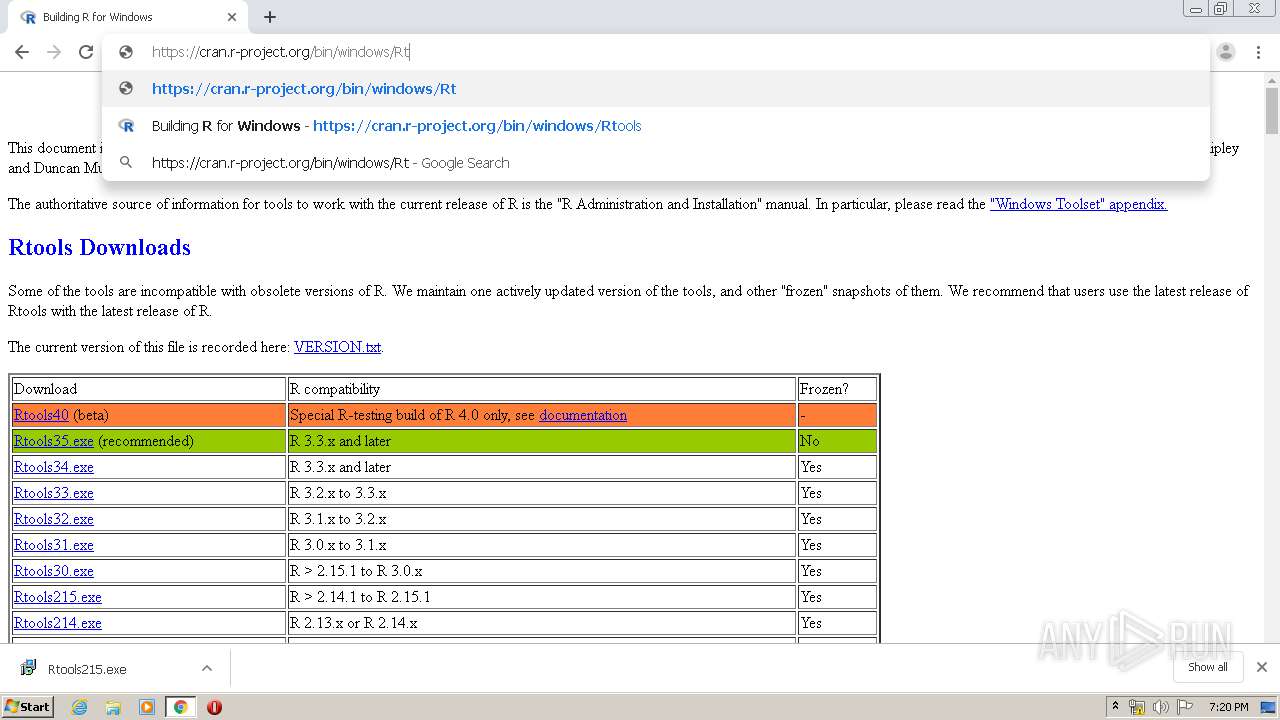Image resolution: width=1280 pixels, height=720 pixels.
Task: Go back to the previous page
Action: click(22, 52)
